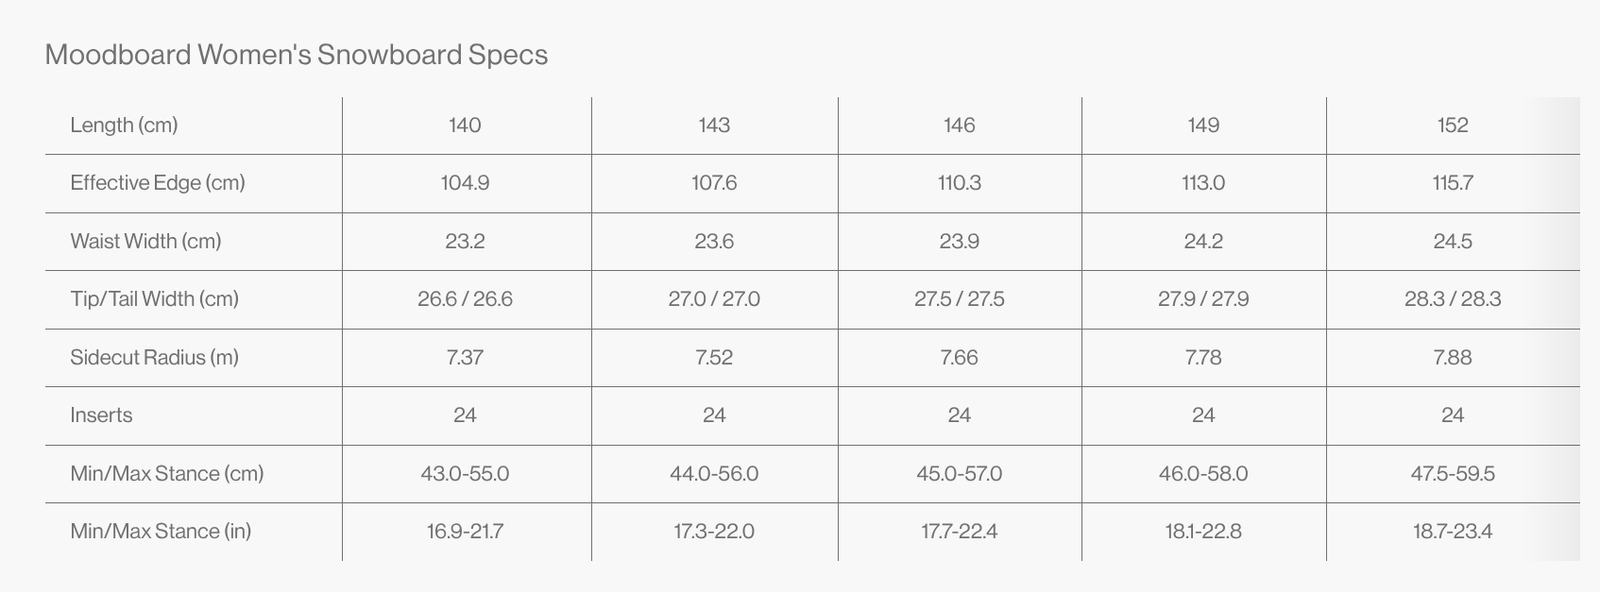Viewport: 1600px width, 592px height.
Task: Select effective edge value 115.7
Action: coord(1452,183)
